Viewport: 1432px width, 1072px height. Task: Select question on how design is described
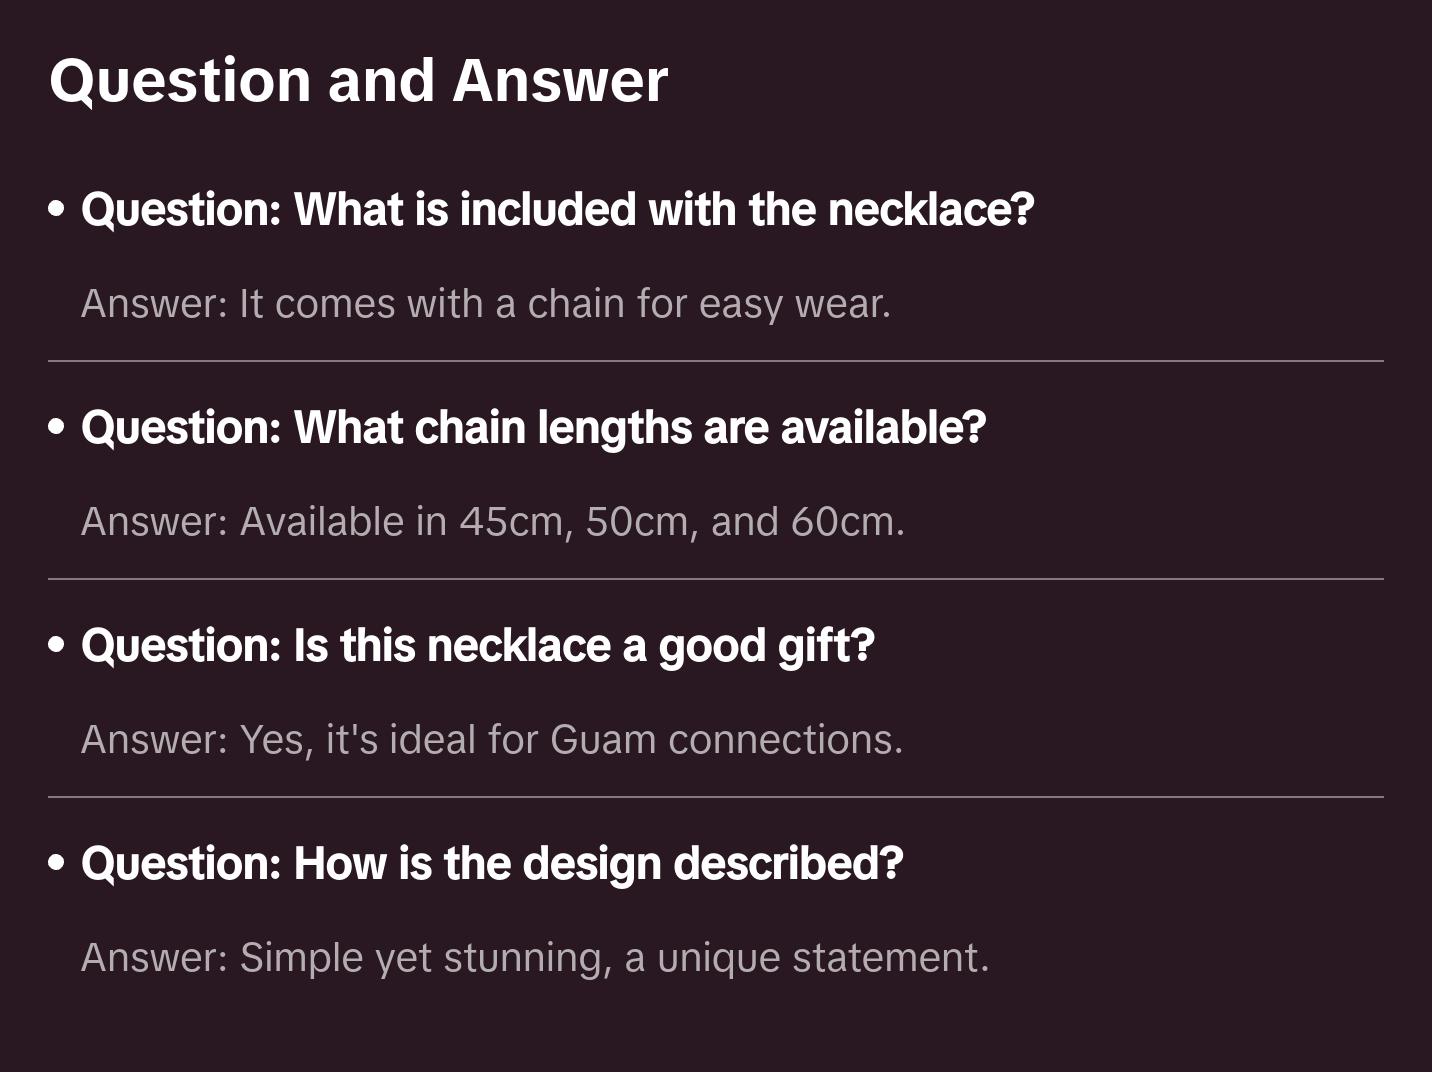[491, 863]
